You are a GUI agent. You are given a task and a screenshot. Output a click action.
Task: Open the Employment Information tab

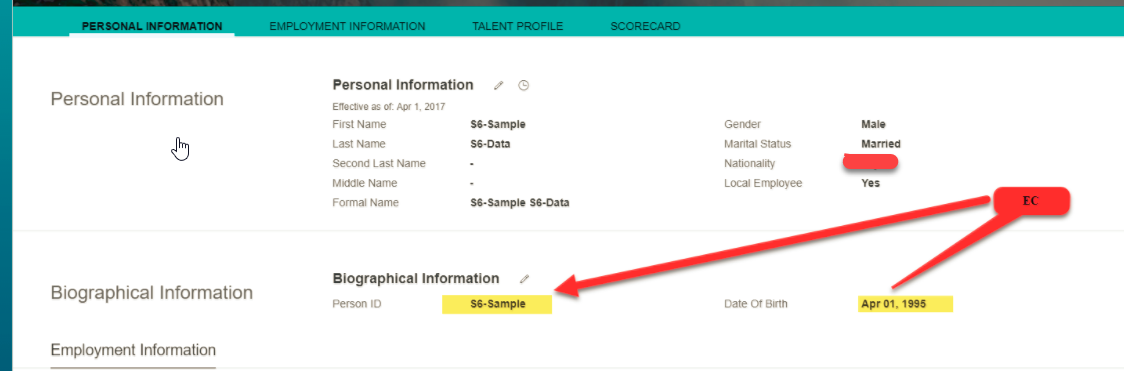point(347,26)
